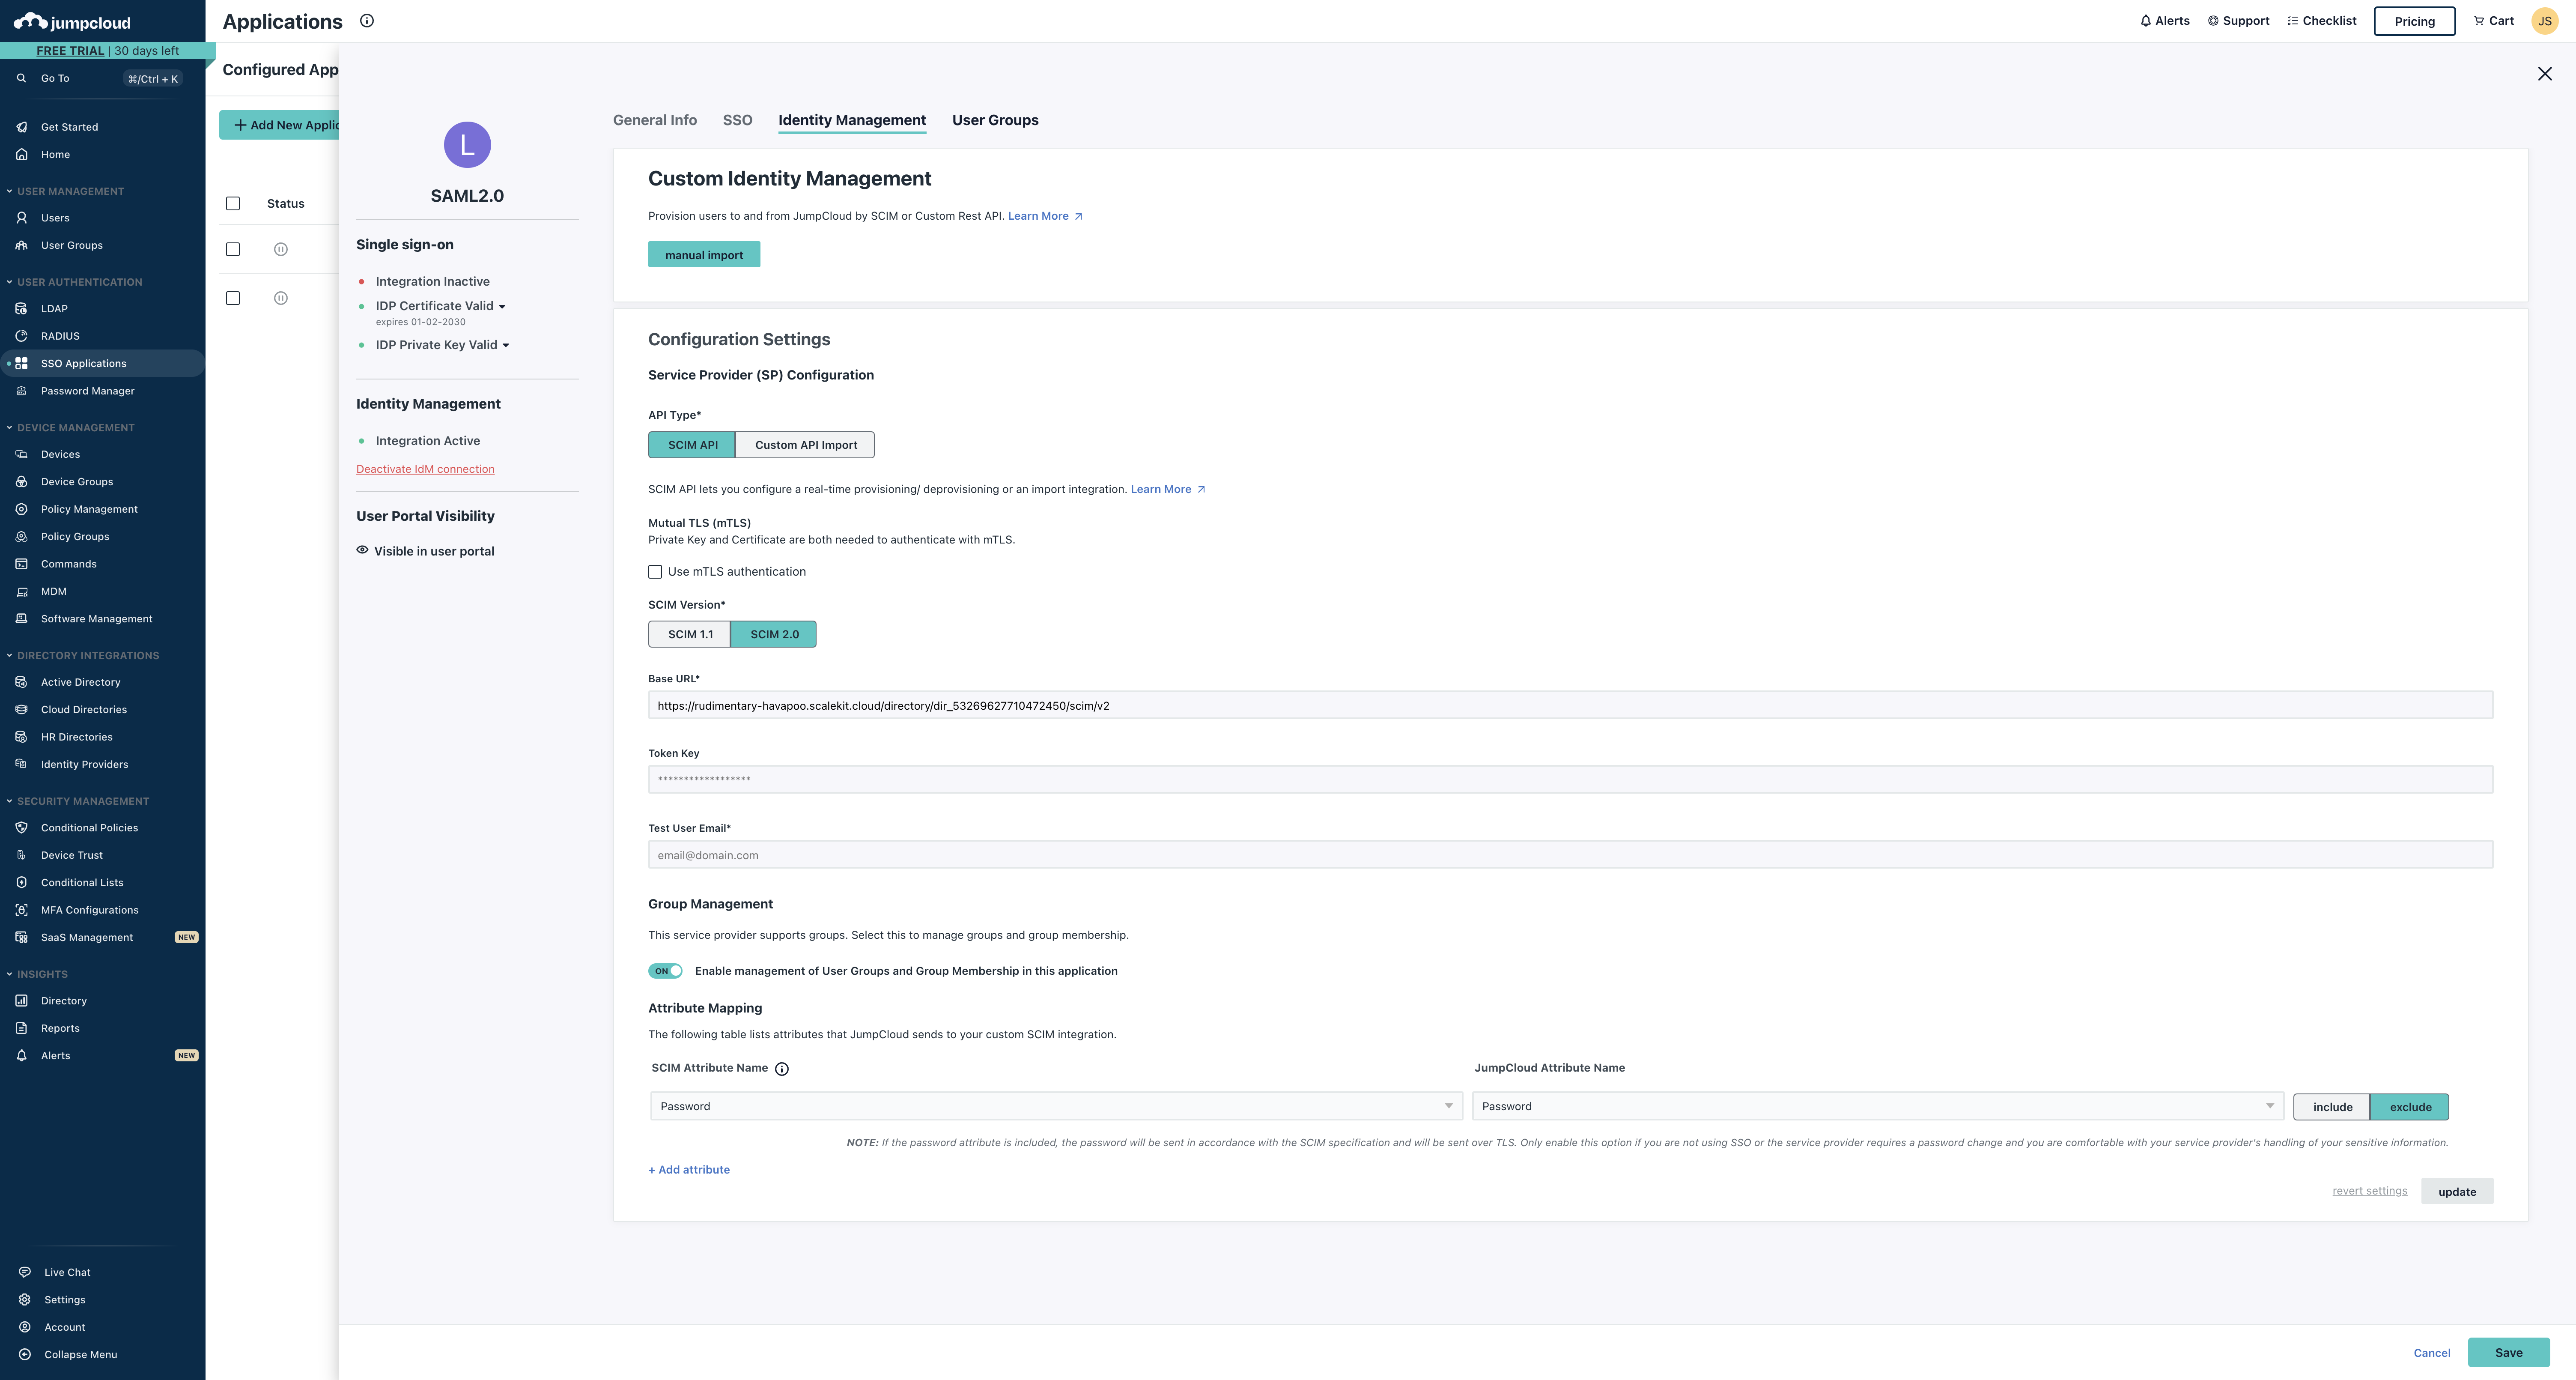Viewport: 2576px width, 1380px height.
Task: Click the Applications info icon
Action: [367, 21]
